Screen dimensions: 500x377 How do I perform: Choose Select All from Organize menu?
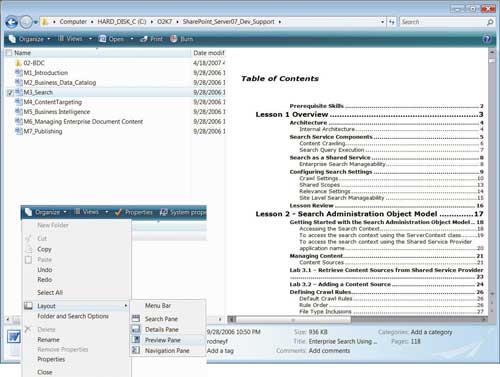(x=50, y=293)
